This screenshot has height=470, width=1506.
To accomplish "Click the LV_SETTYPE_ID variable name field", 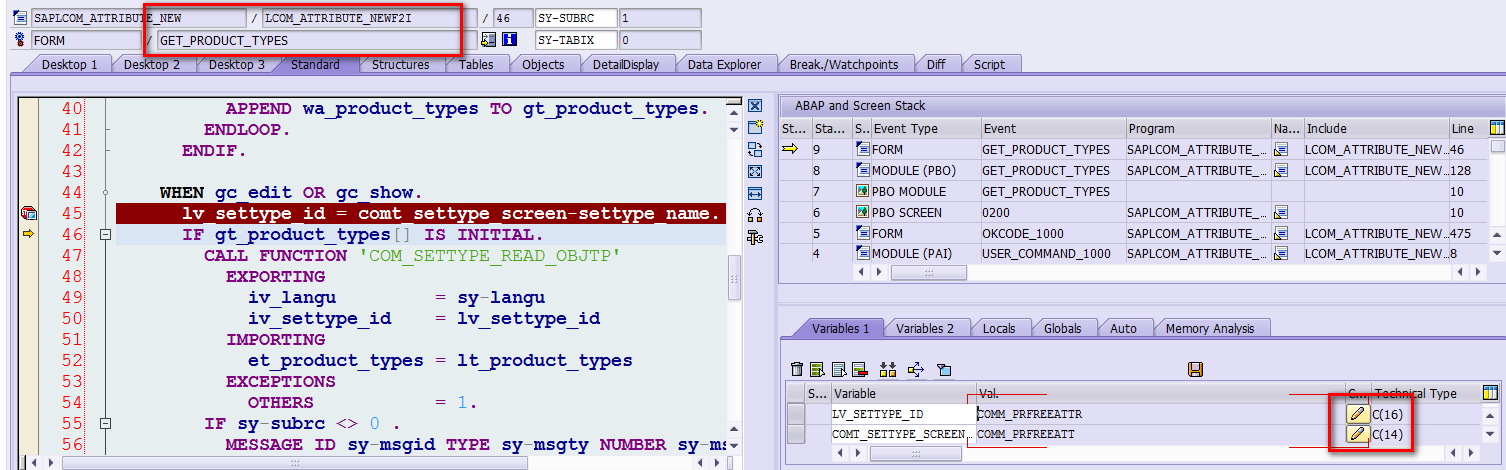I will [903, 413].
